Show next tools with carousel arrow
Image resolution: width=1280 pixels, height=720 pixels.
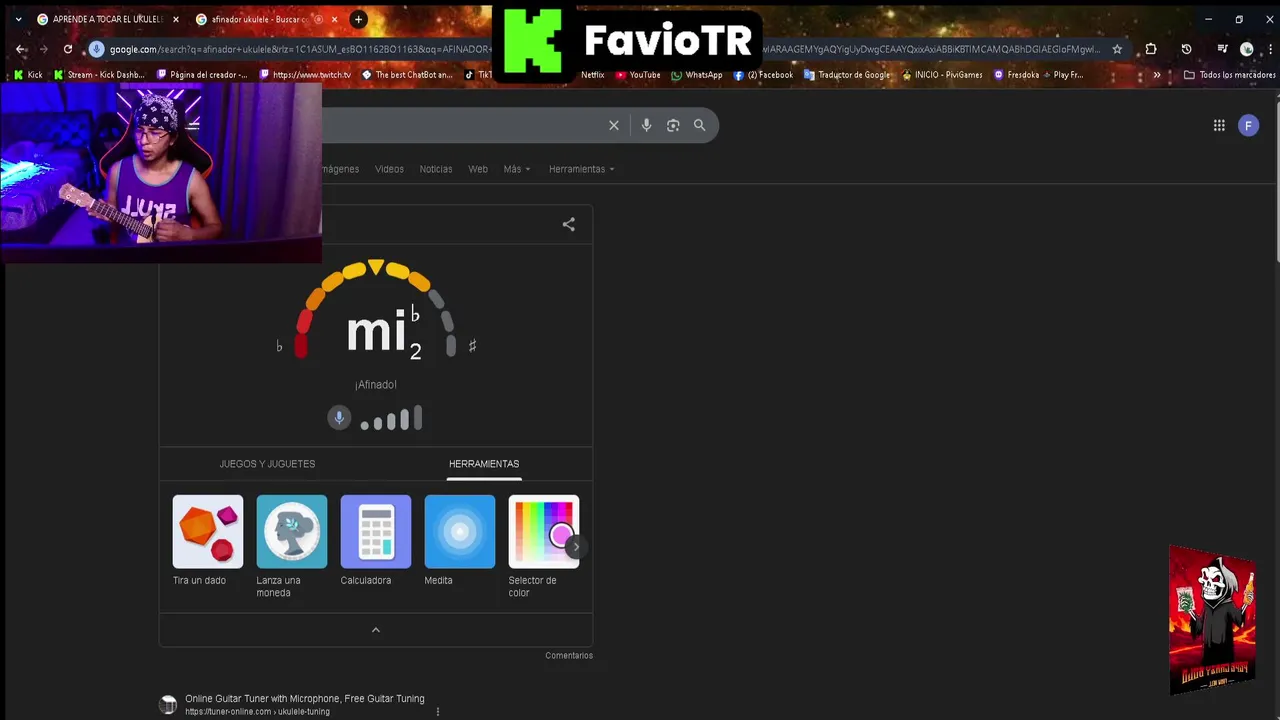click(575, 547)
